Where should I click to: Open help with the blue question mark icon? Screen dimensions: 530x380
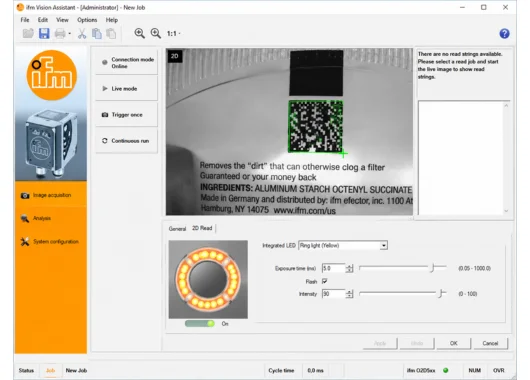coord(504,33)
